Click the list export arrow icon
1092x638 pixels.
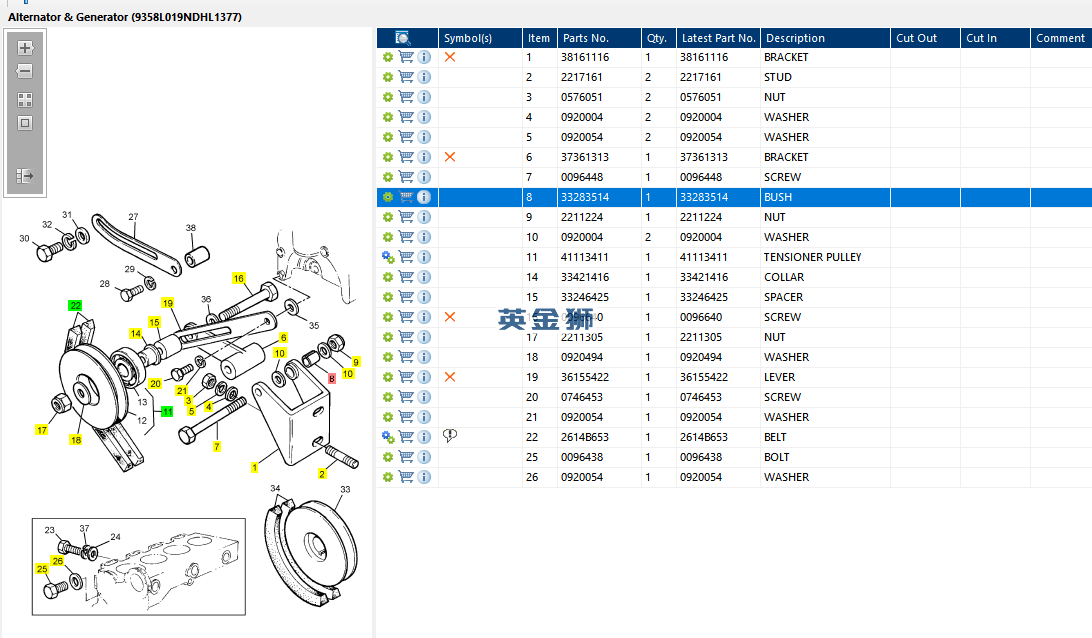(25, 176)
